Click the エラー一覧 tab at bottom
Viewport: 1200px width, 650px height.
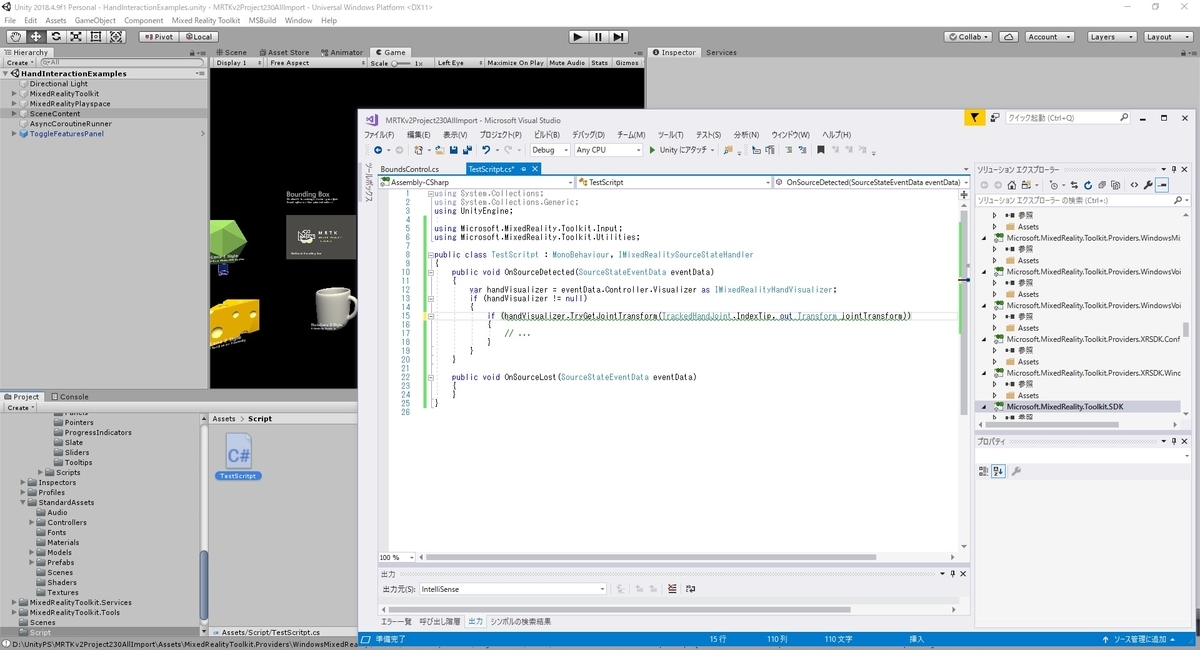[395, 621]
